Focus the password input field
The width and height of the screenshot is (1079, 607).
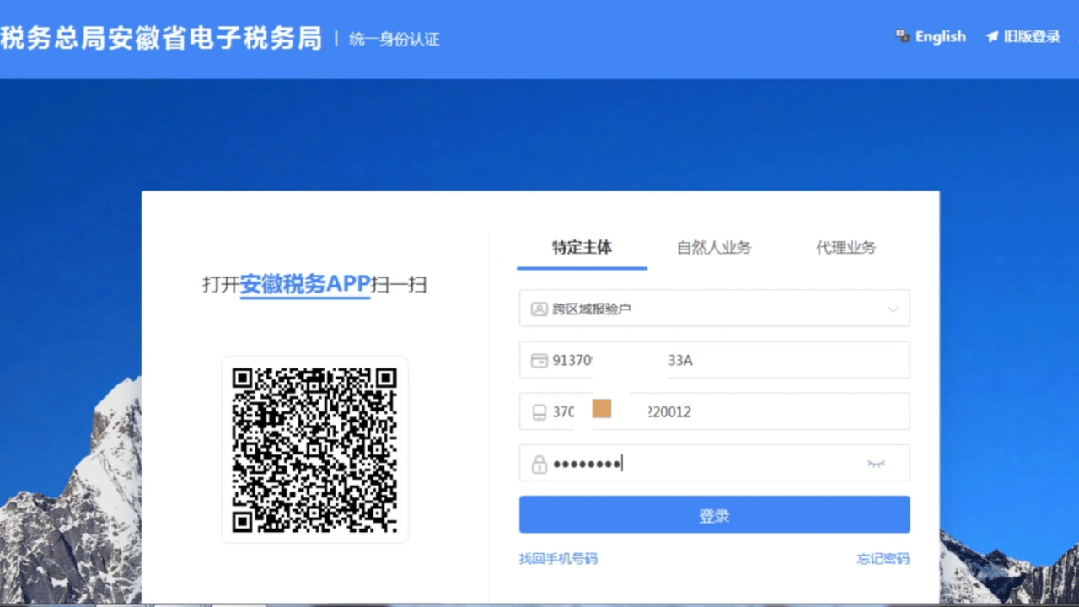click(714, 463)
